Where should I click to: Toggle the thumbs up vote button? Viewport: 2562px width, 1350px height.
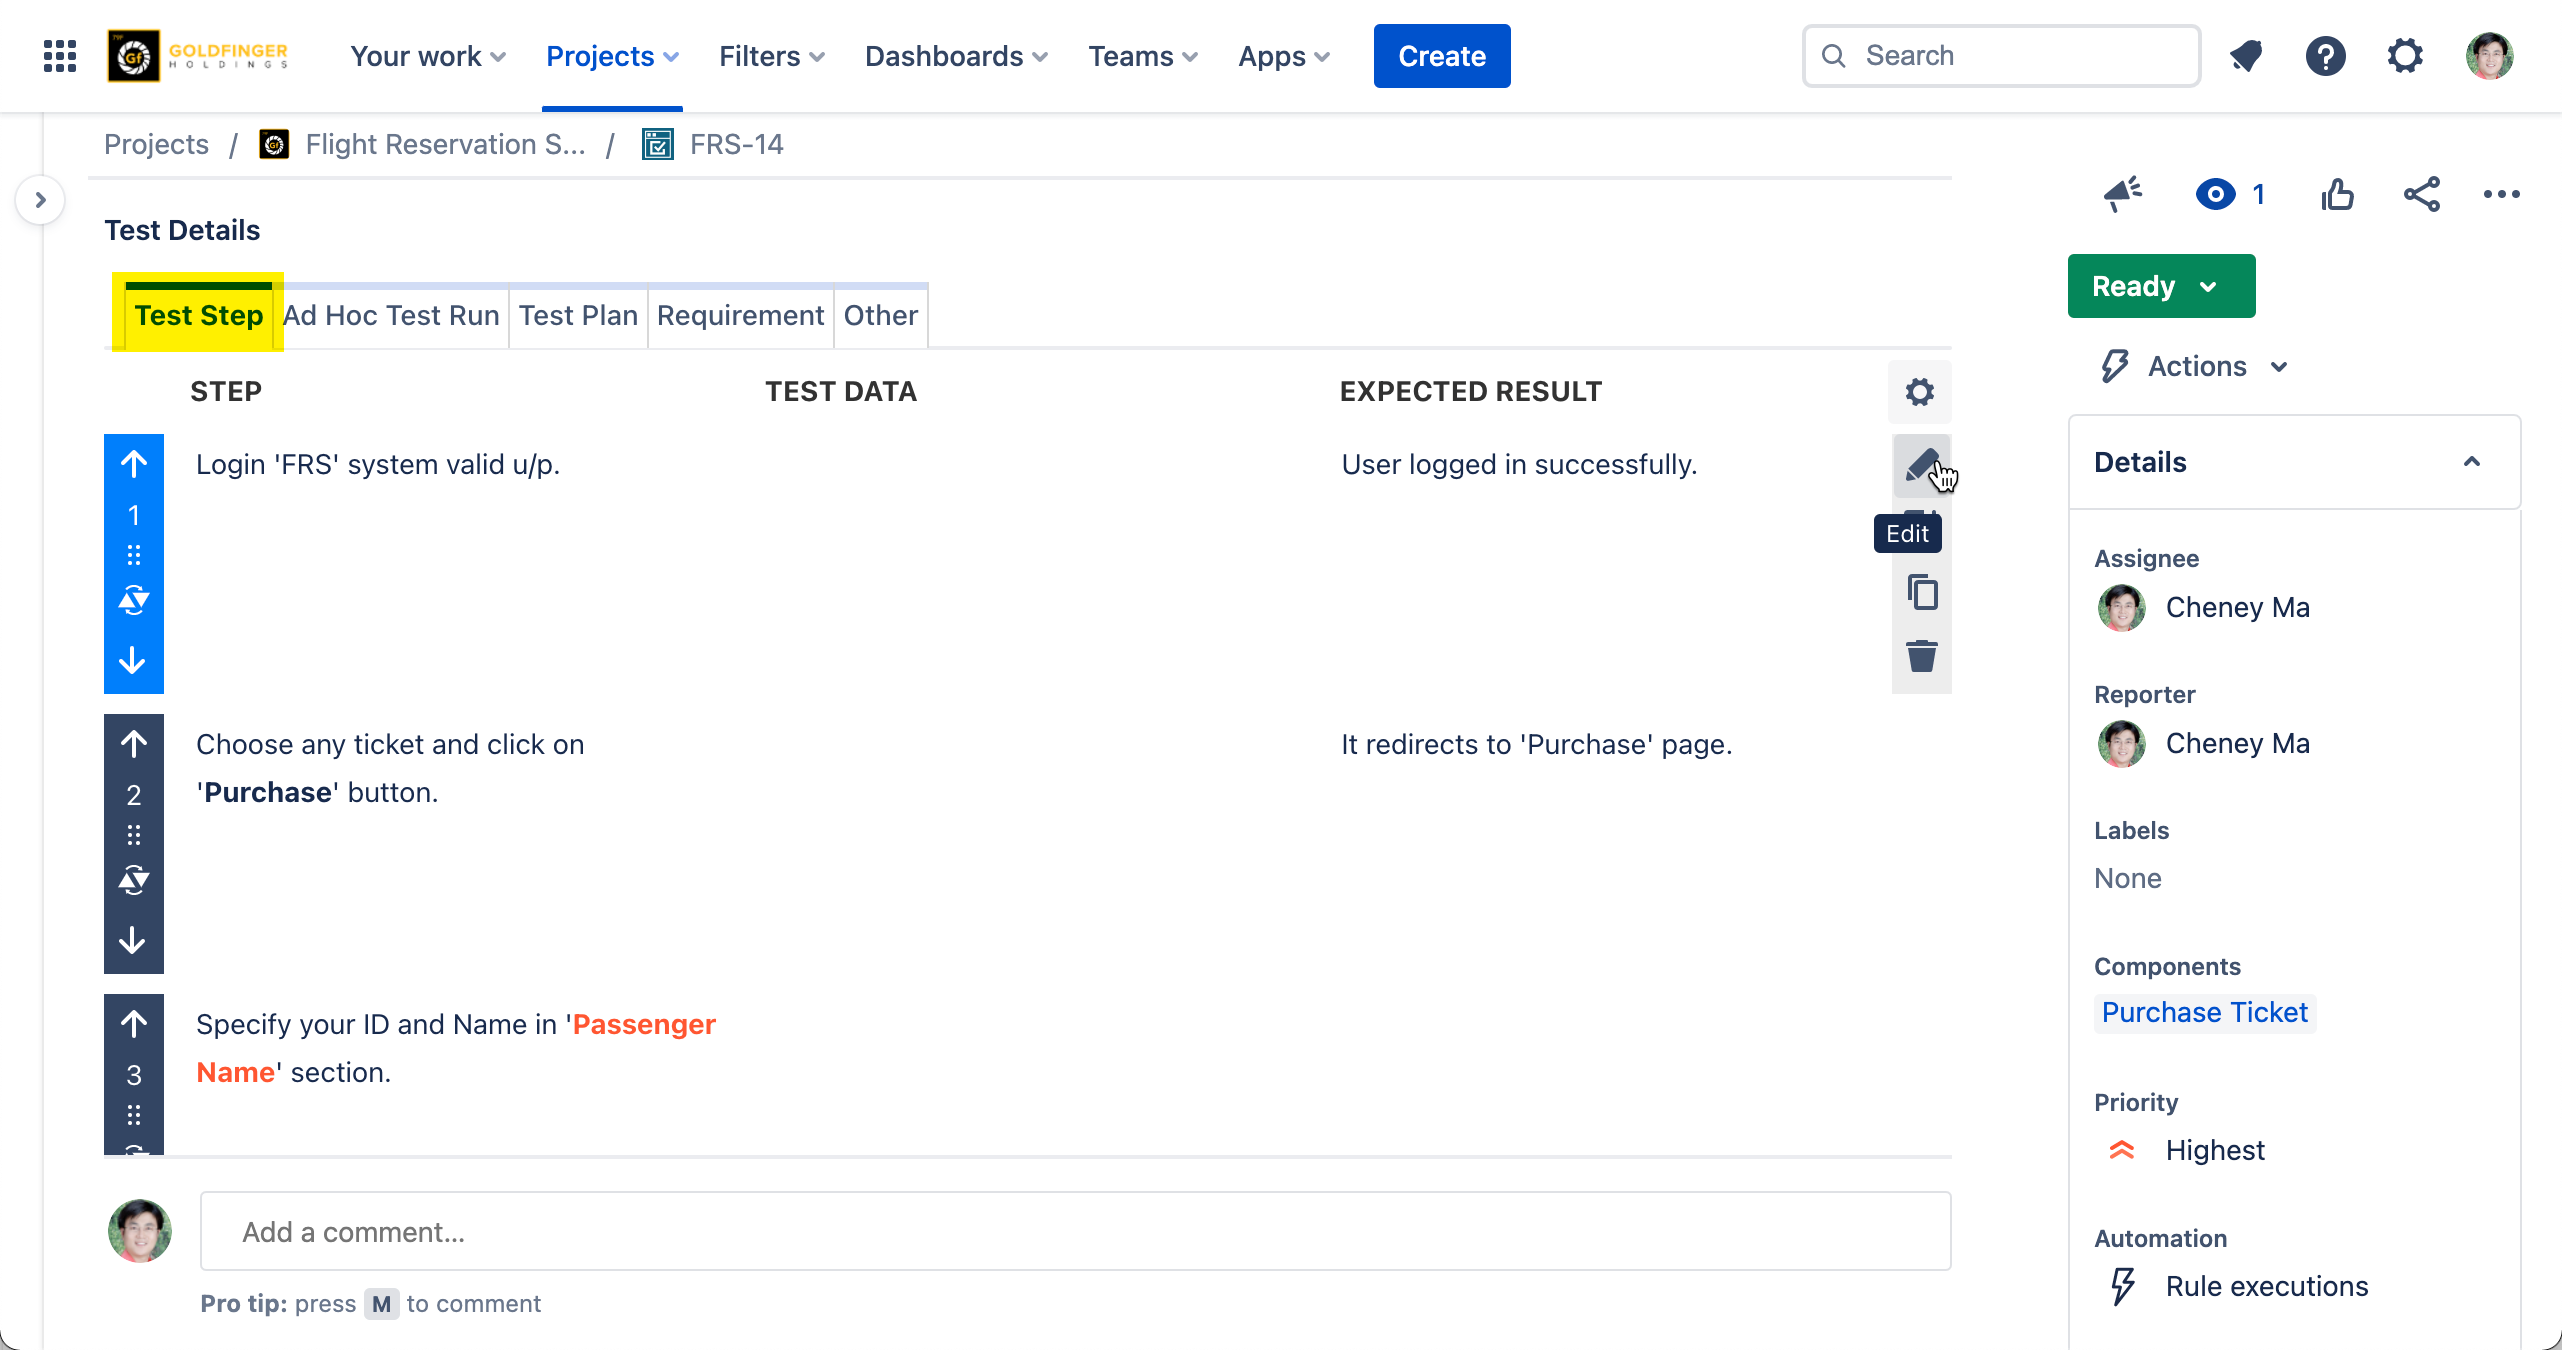pyautogui.click(x=2337, y=194)
